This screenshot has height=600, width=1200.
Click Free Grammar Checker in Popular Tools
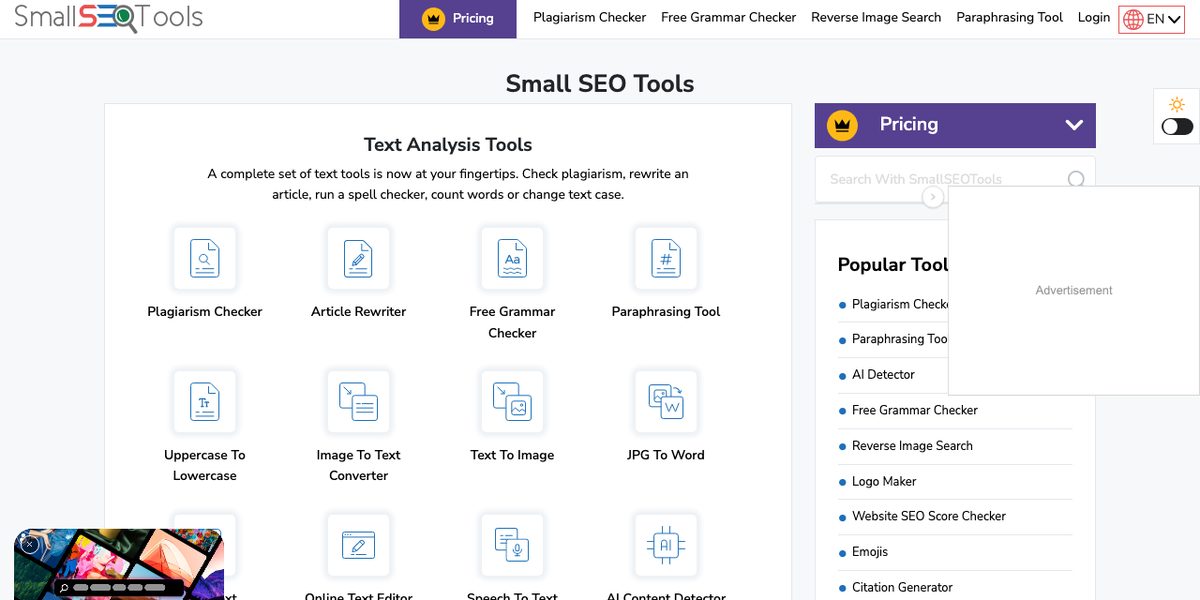click(x=915, y=410)
